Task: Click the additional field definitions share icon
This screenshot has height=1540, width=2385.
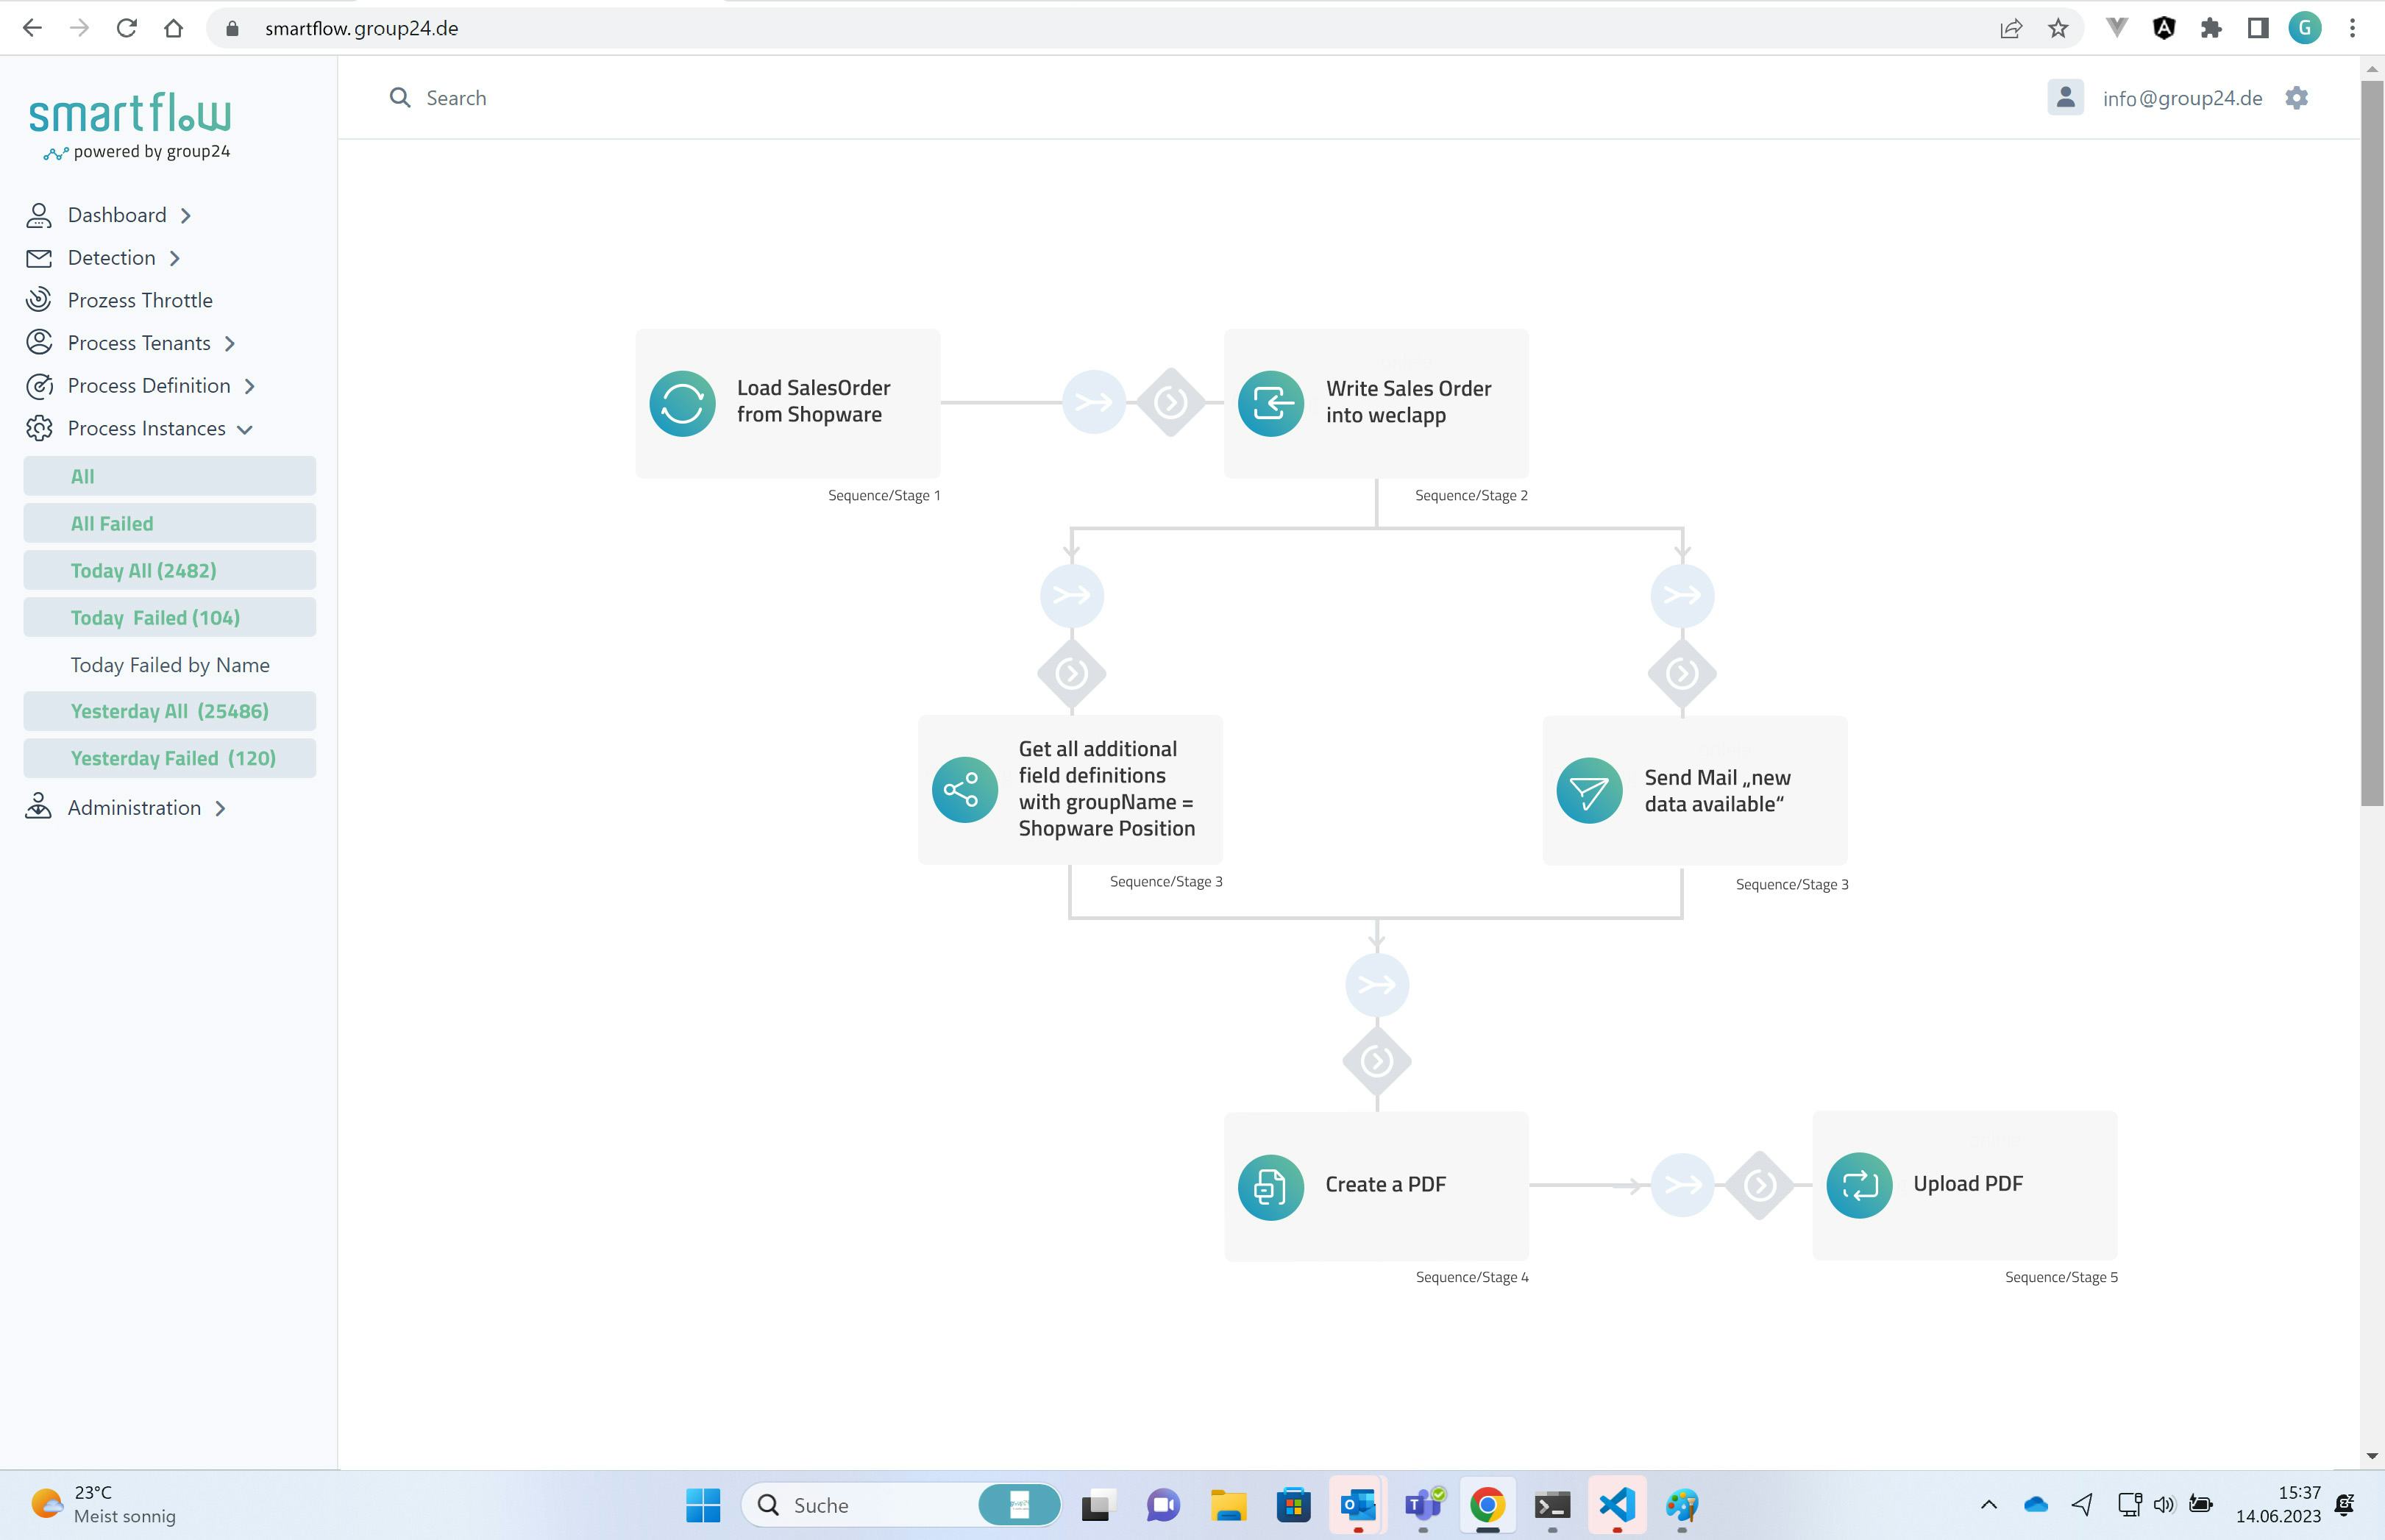Action: point(964,789)
